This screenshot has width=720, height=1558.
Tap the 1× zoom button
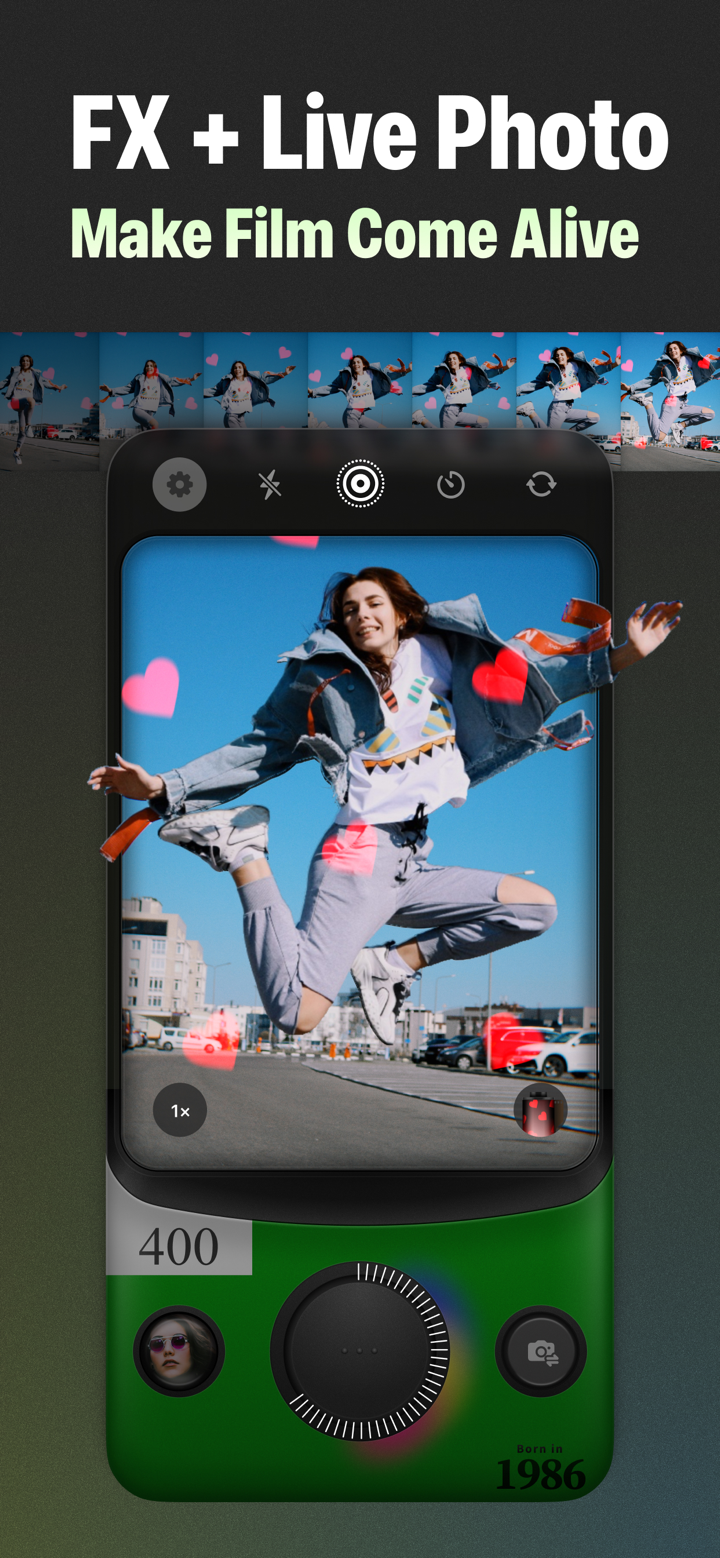point(180,1111)
